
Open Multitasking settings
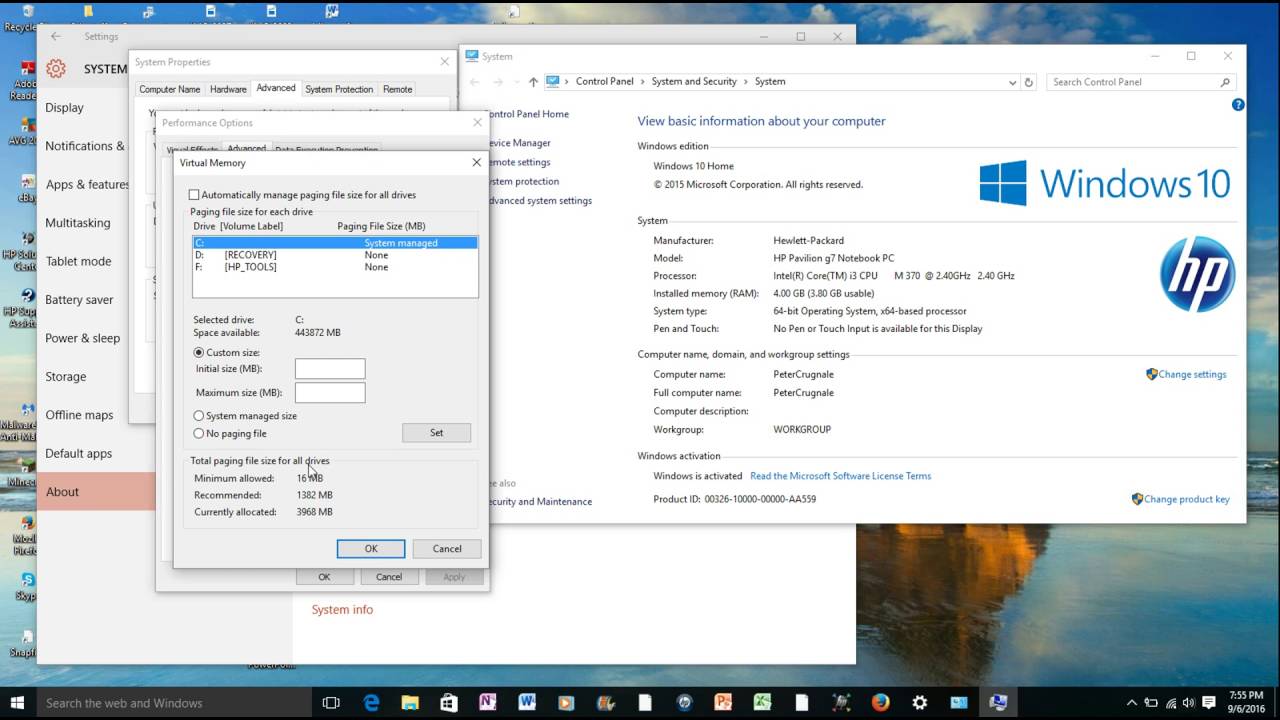[x=78, y=223]
